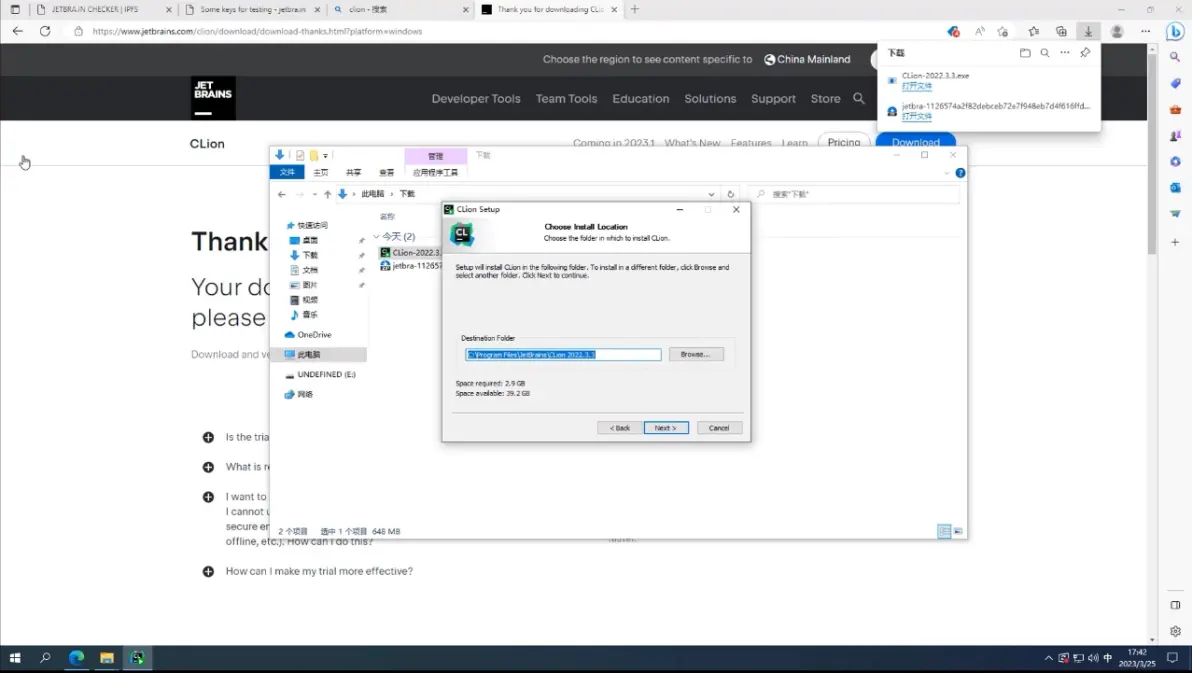Add page to favorites star icon
1192x673 pixels.
click(x=1003, y=31)
